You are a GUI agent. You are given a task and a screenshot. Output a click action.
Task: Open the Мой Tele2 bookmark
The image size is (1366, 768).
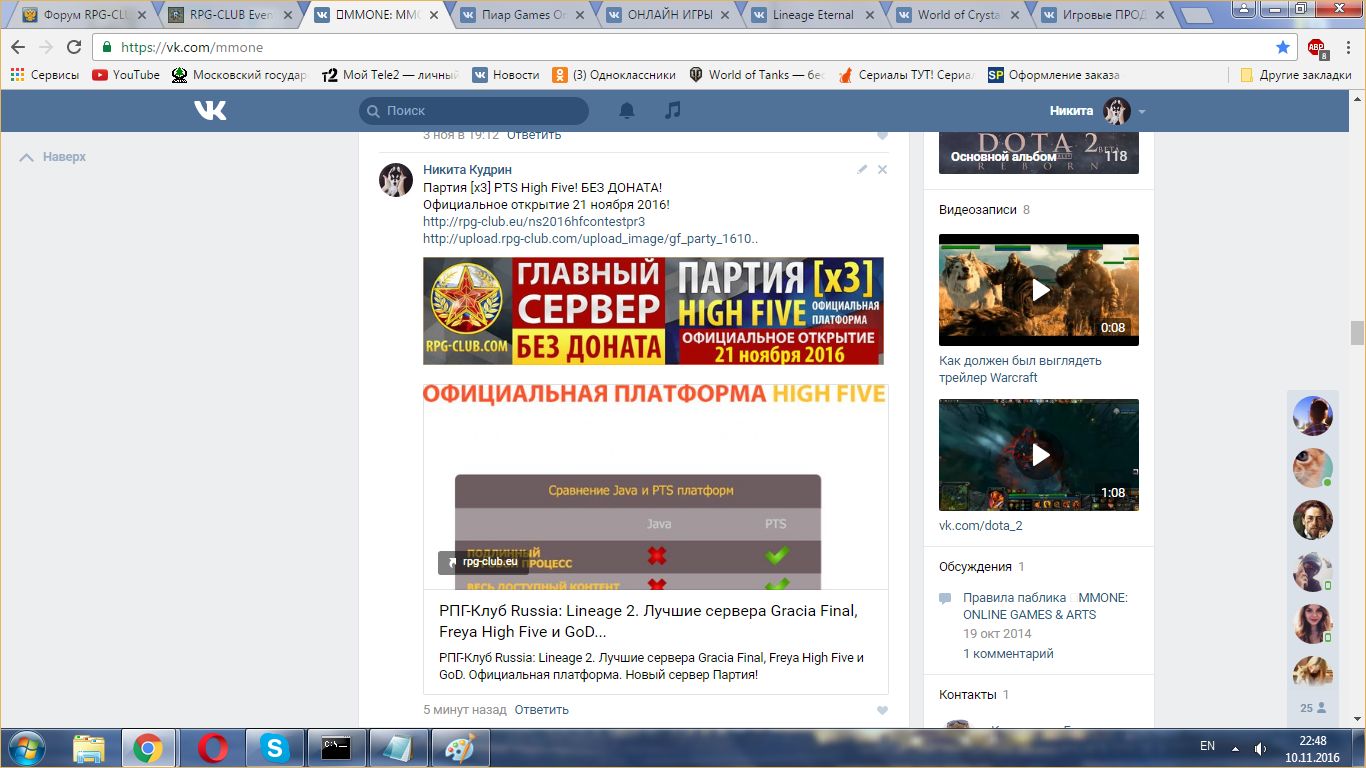click(x=390, y=75)
